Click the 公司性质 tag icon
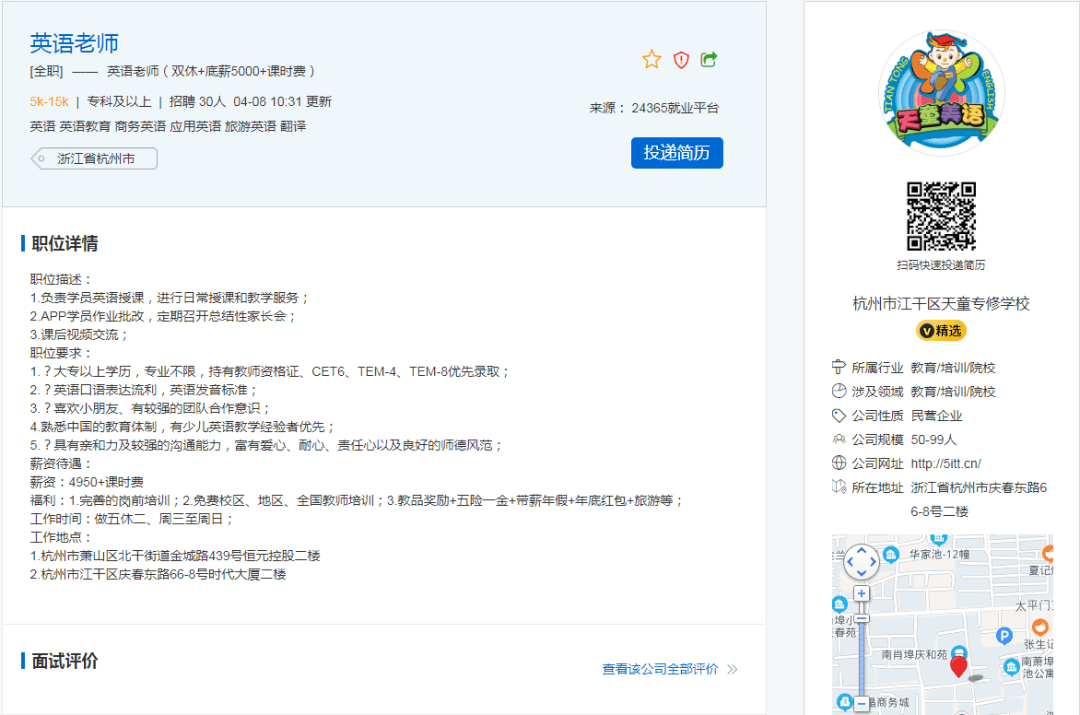 (838, 415)
